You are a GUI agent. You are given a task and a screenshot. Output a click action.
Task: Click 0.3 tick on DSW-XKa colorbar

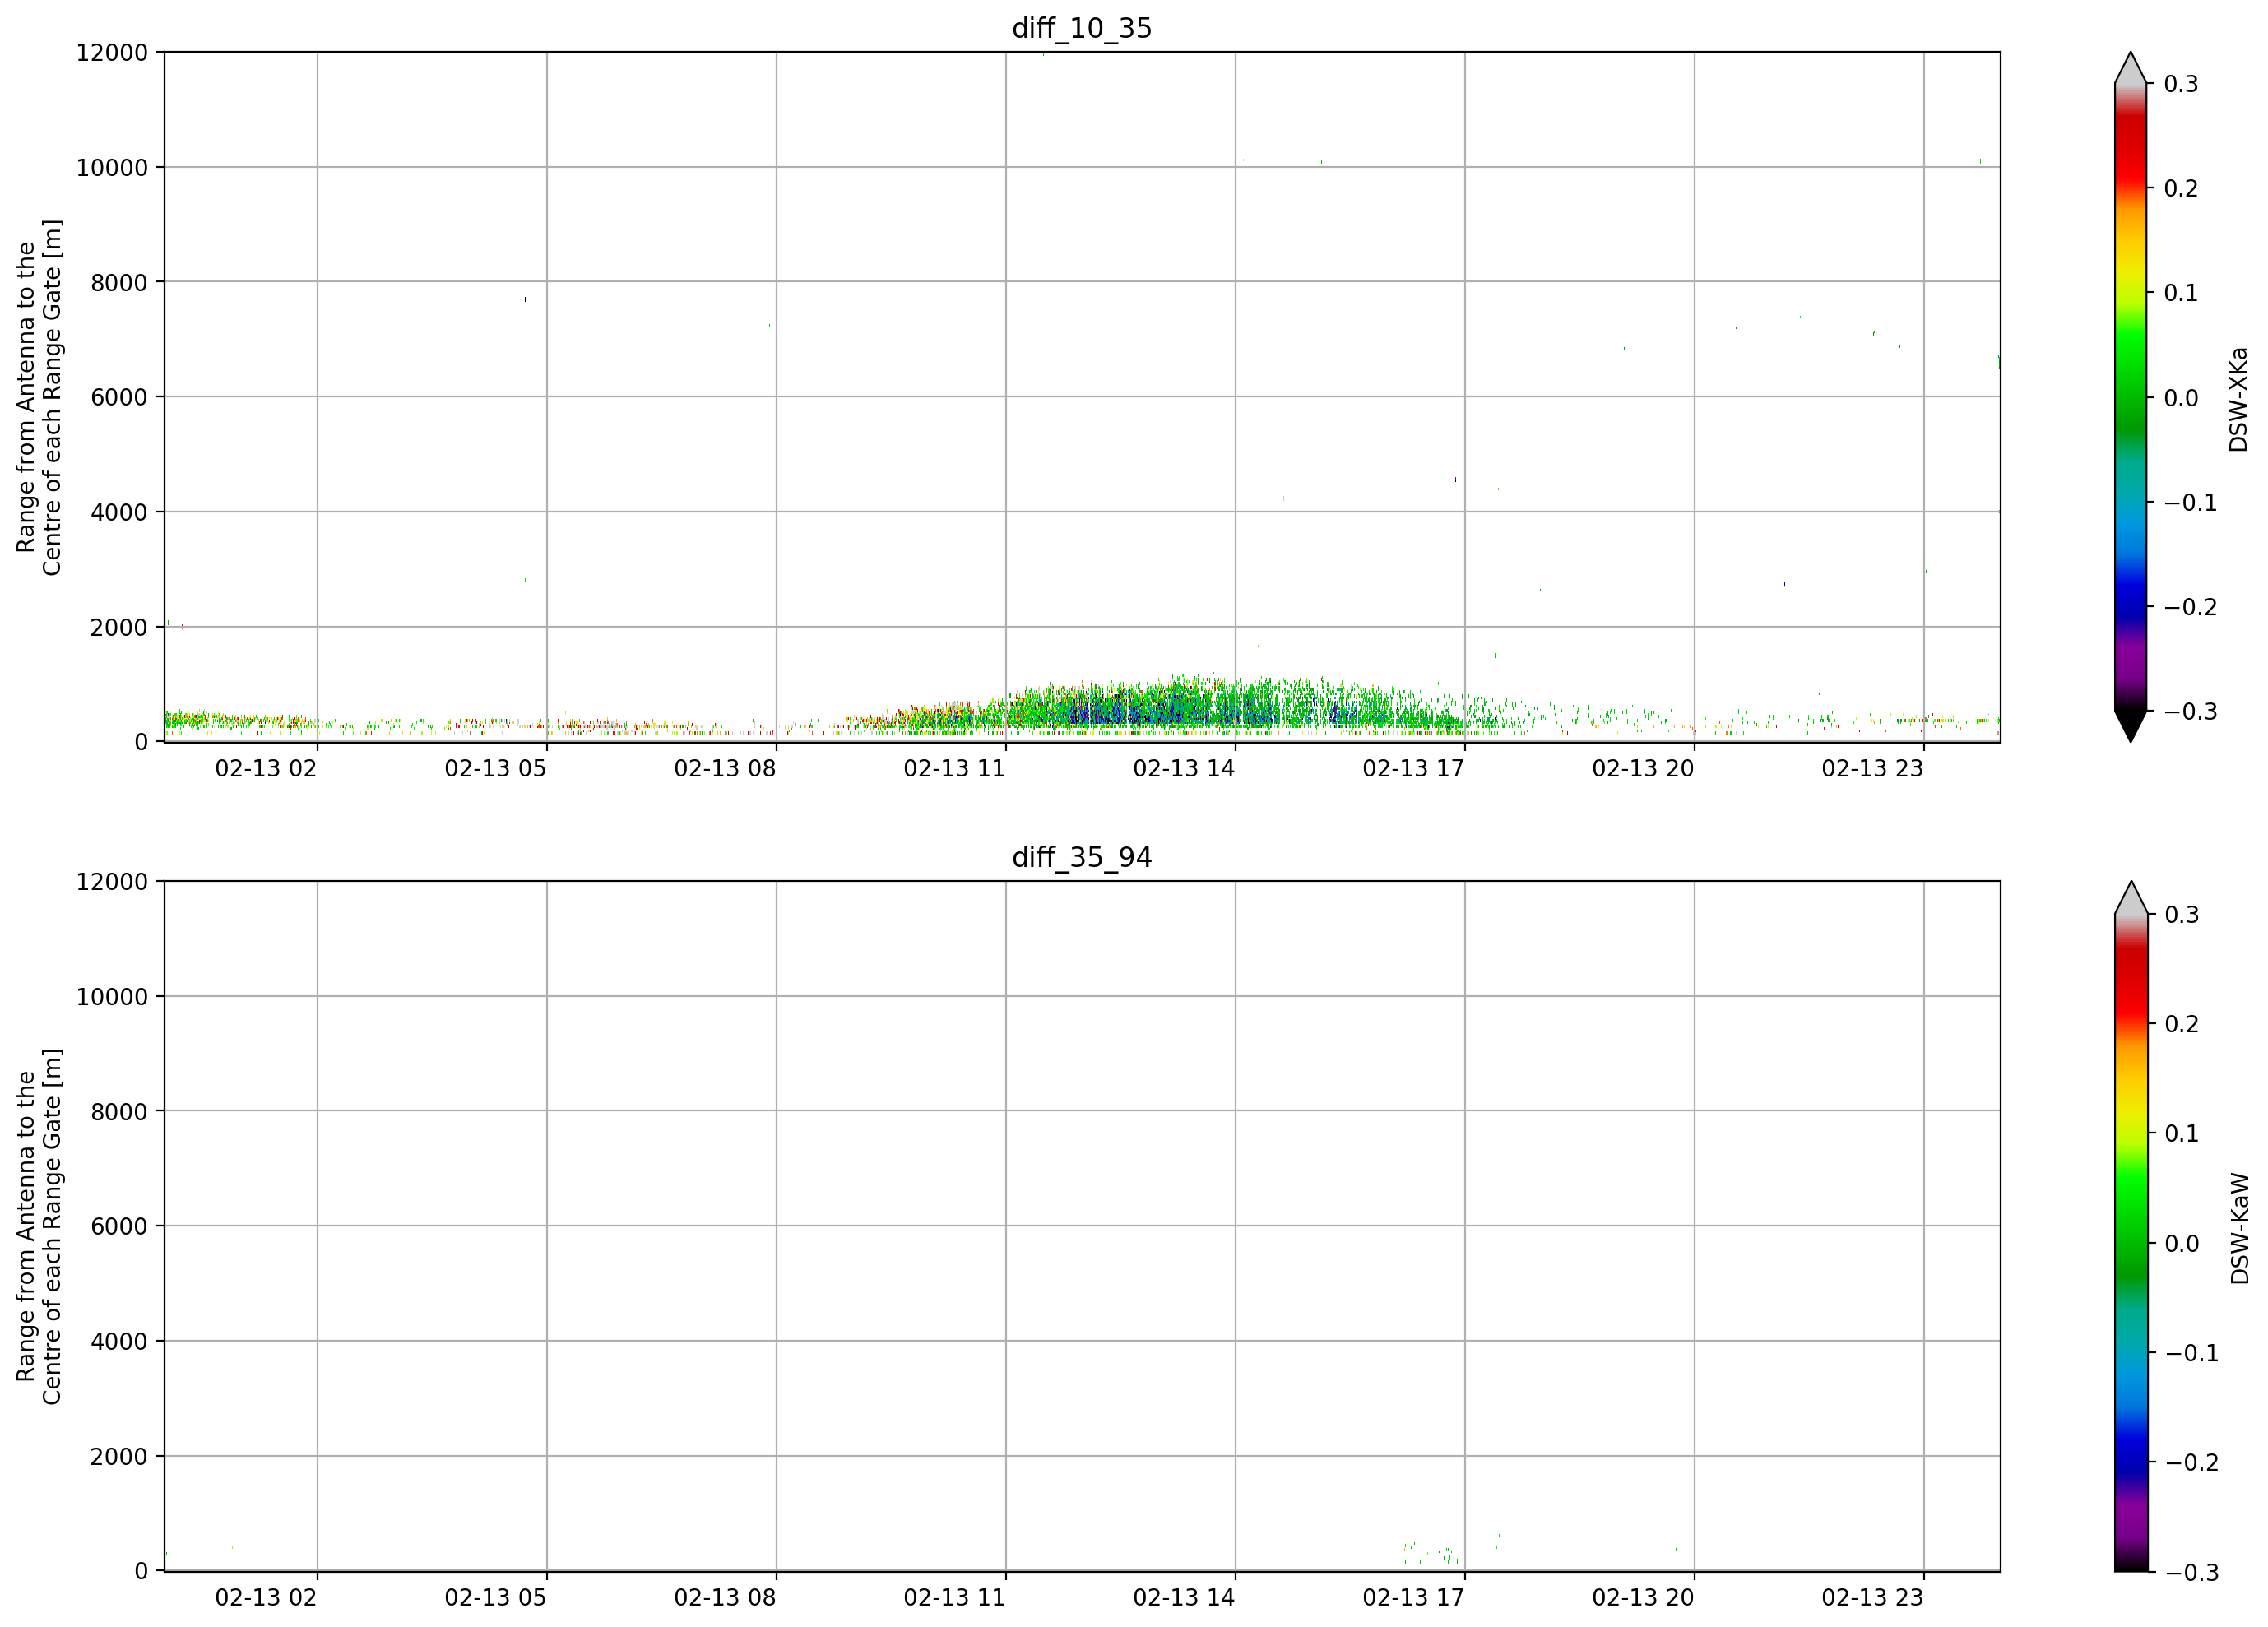point(2181,84)
